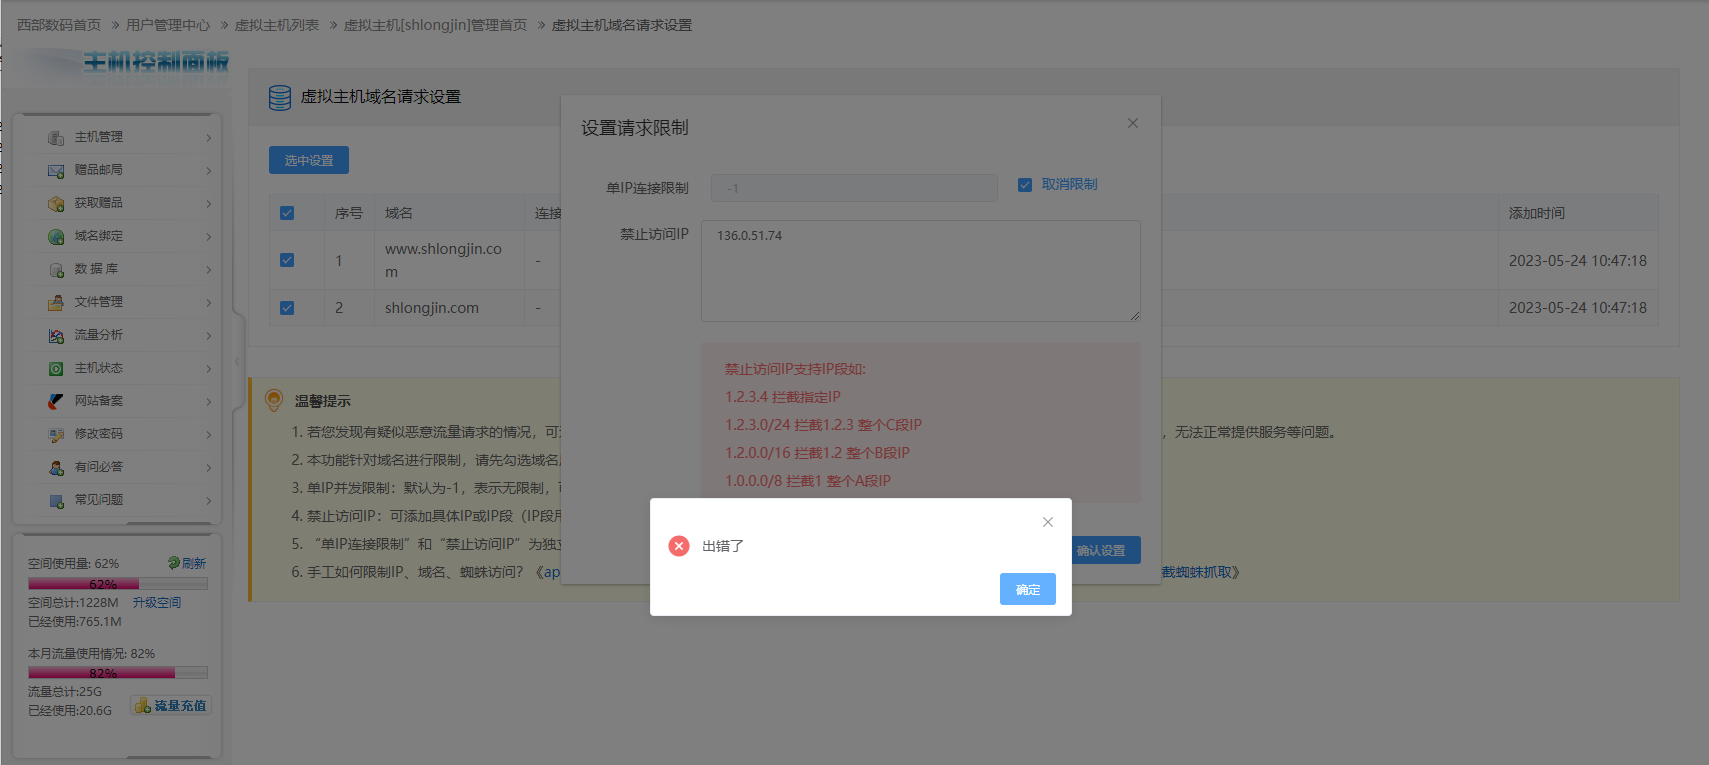The height and width of the screenshot is (765, 1709).
Task: Expand the 修改密码 chevron
Action: coord(208,435)
